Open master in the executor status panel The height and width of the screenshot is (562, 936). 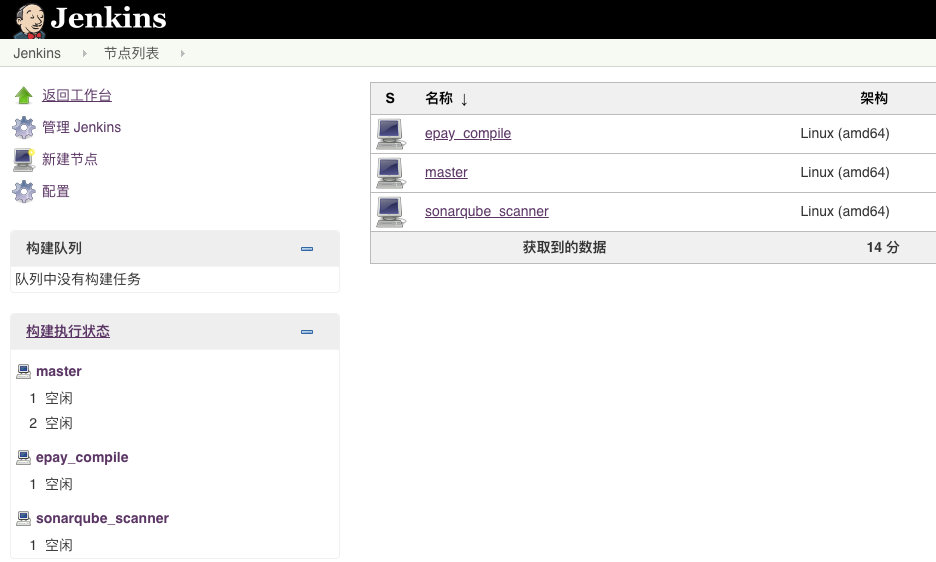[x=58, y=372]
